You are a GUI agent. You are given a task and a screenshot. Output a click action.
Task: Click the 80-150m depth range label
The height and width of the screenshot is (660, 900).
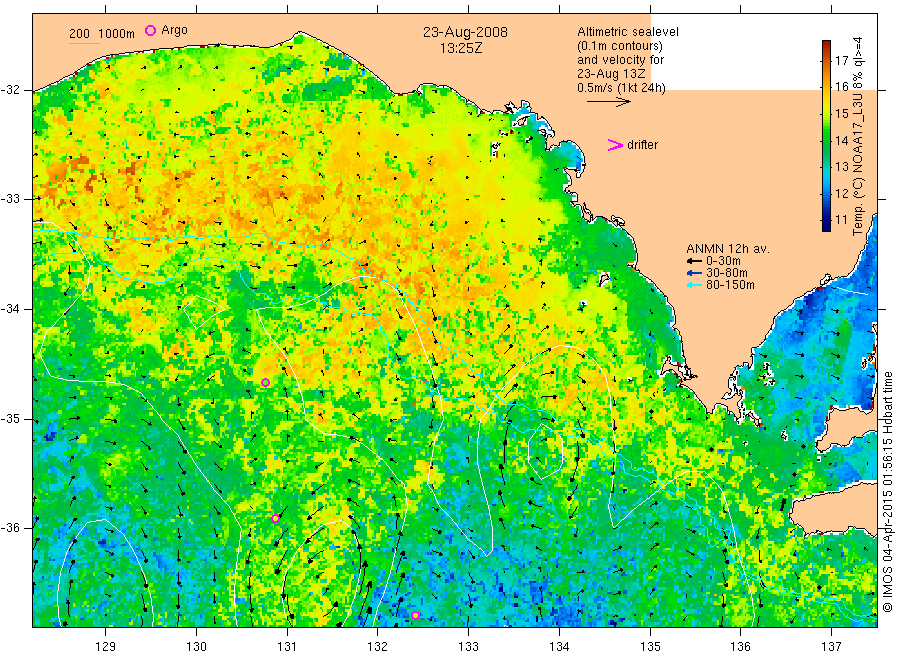point(730,285)
